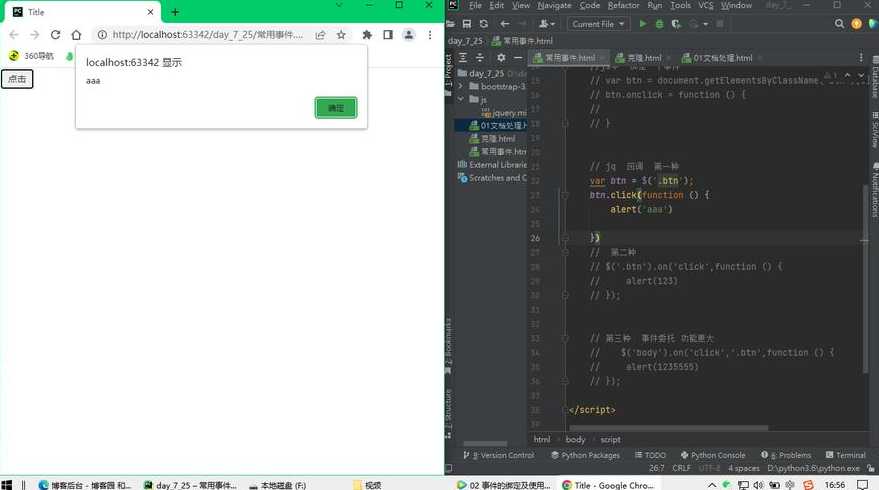The height and width of the screenshot is (490, 879).
Task: Open Current File run configuration dropdown
Action: pyautogui.click(x=598, y=24)
